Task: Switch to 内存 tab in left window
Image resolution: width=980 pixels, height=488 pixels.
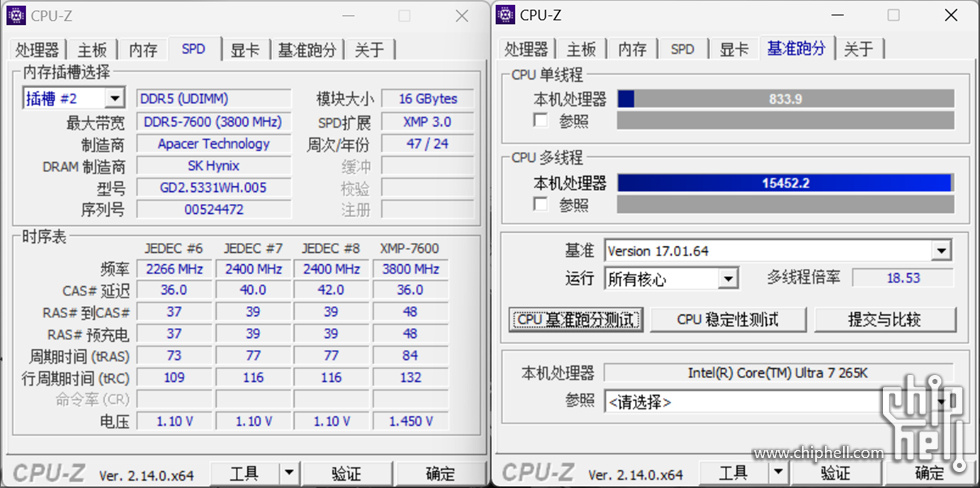Action: 143,49
